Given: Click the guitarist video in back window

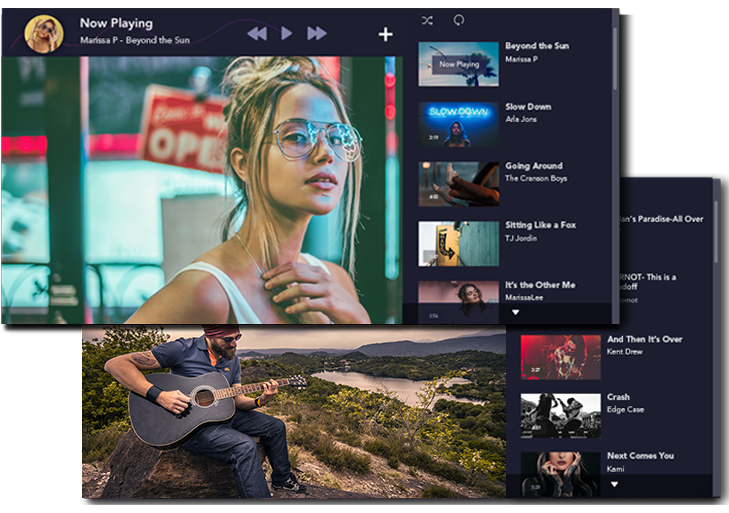Looking at the screenshot, I should 294,412.
